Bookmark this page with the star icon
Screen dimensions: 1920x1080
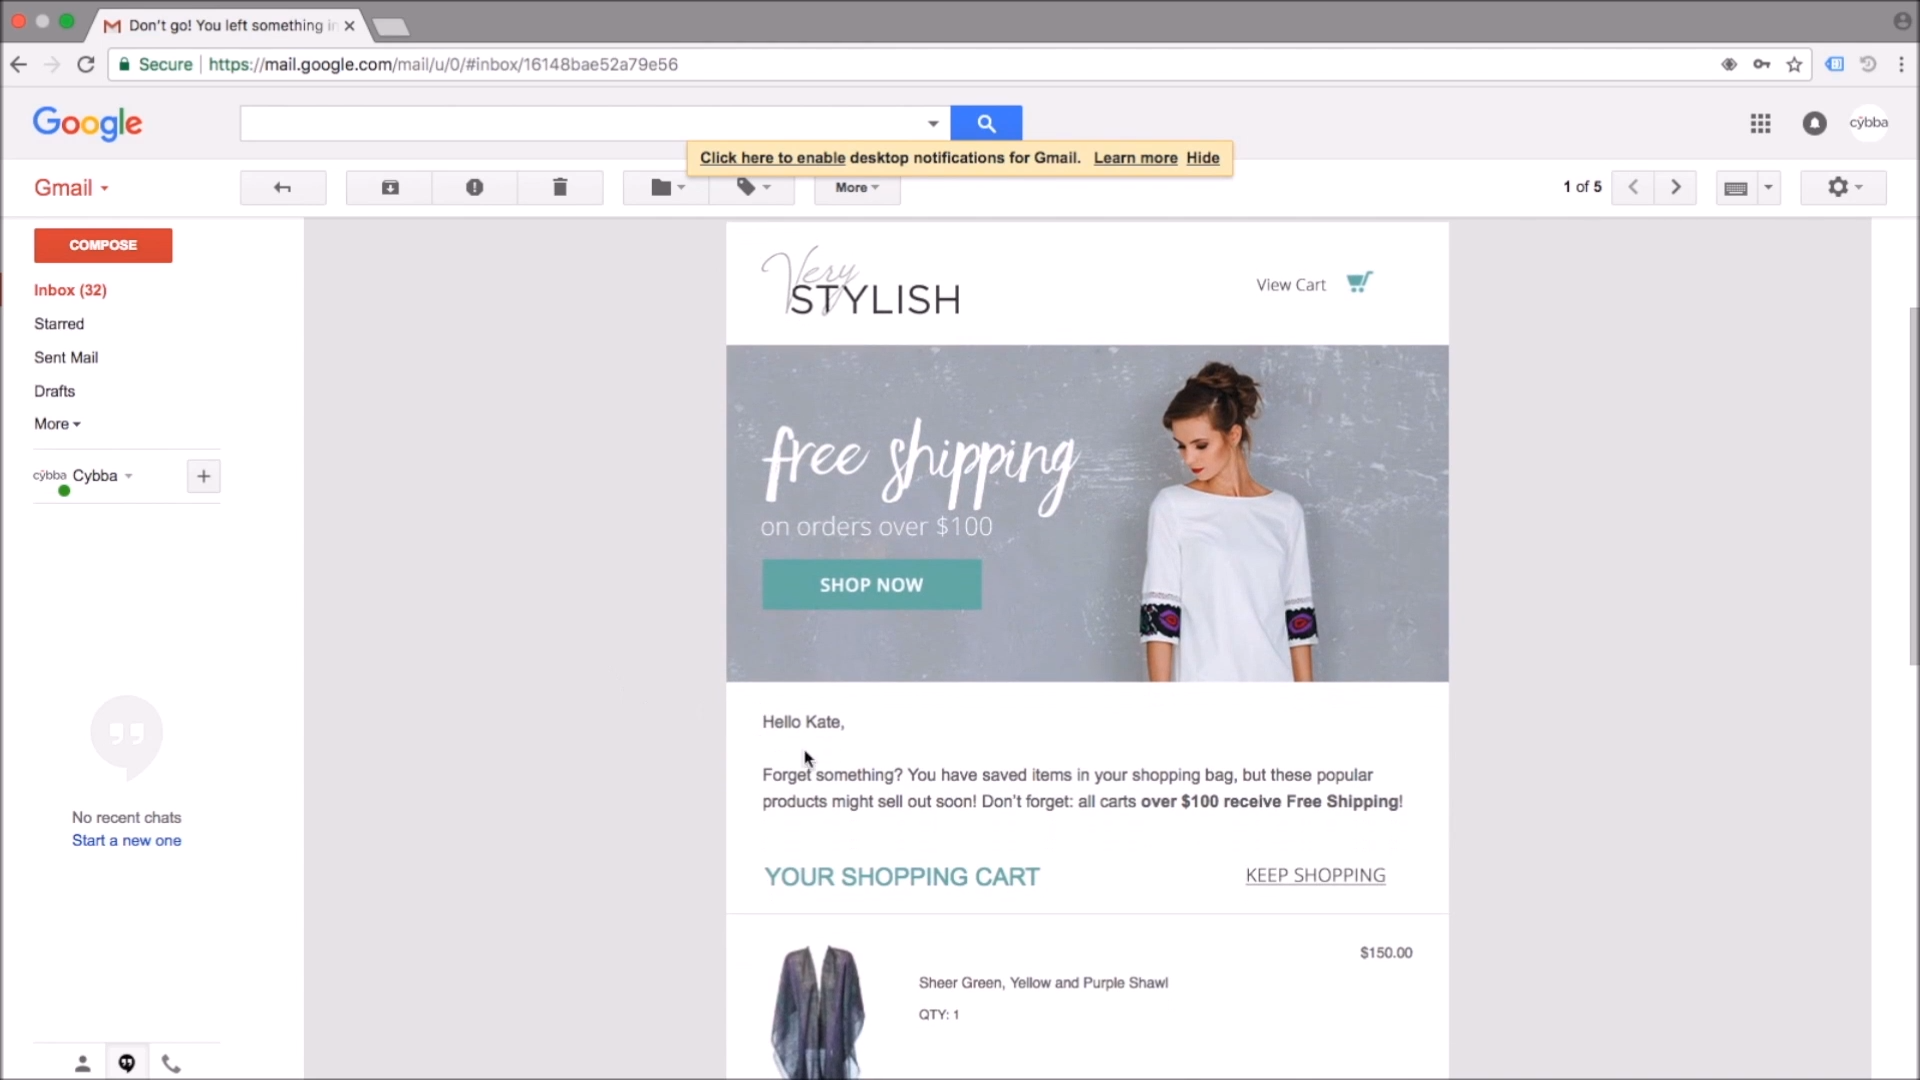coord(1794,64)
